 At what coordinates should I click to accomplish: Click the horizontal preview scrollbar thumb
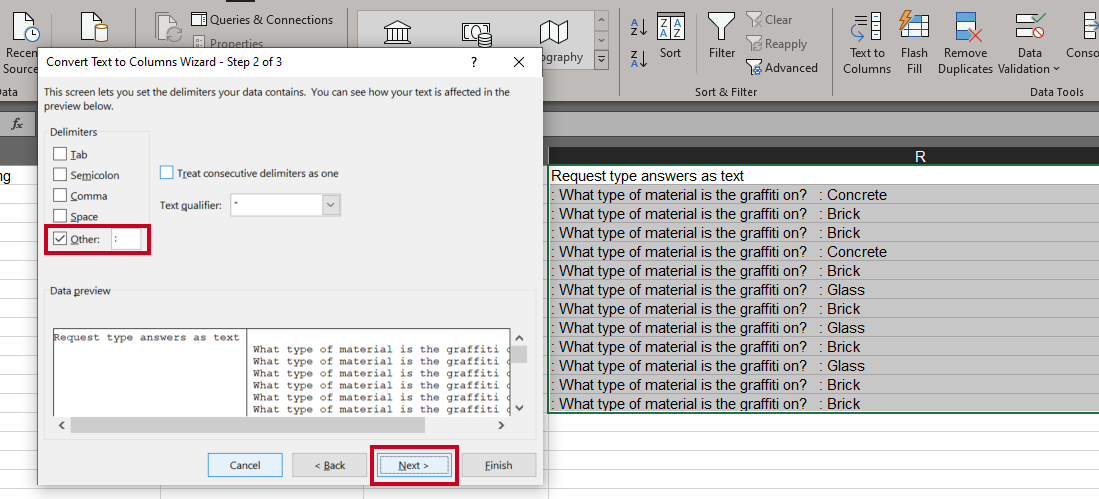tap(247, 425)
